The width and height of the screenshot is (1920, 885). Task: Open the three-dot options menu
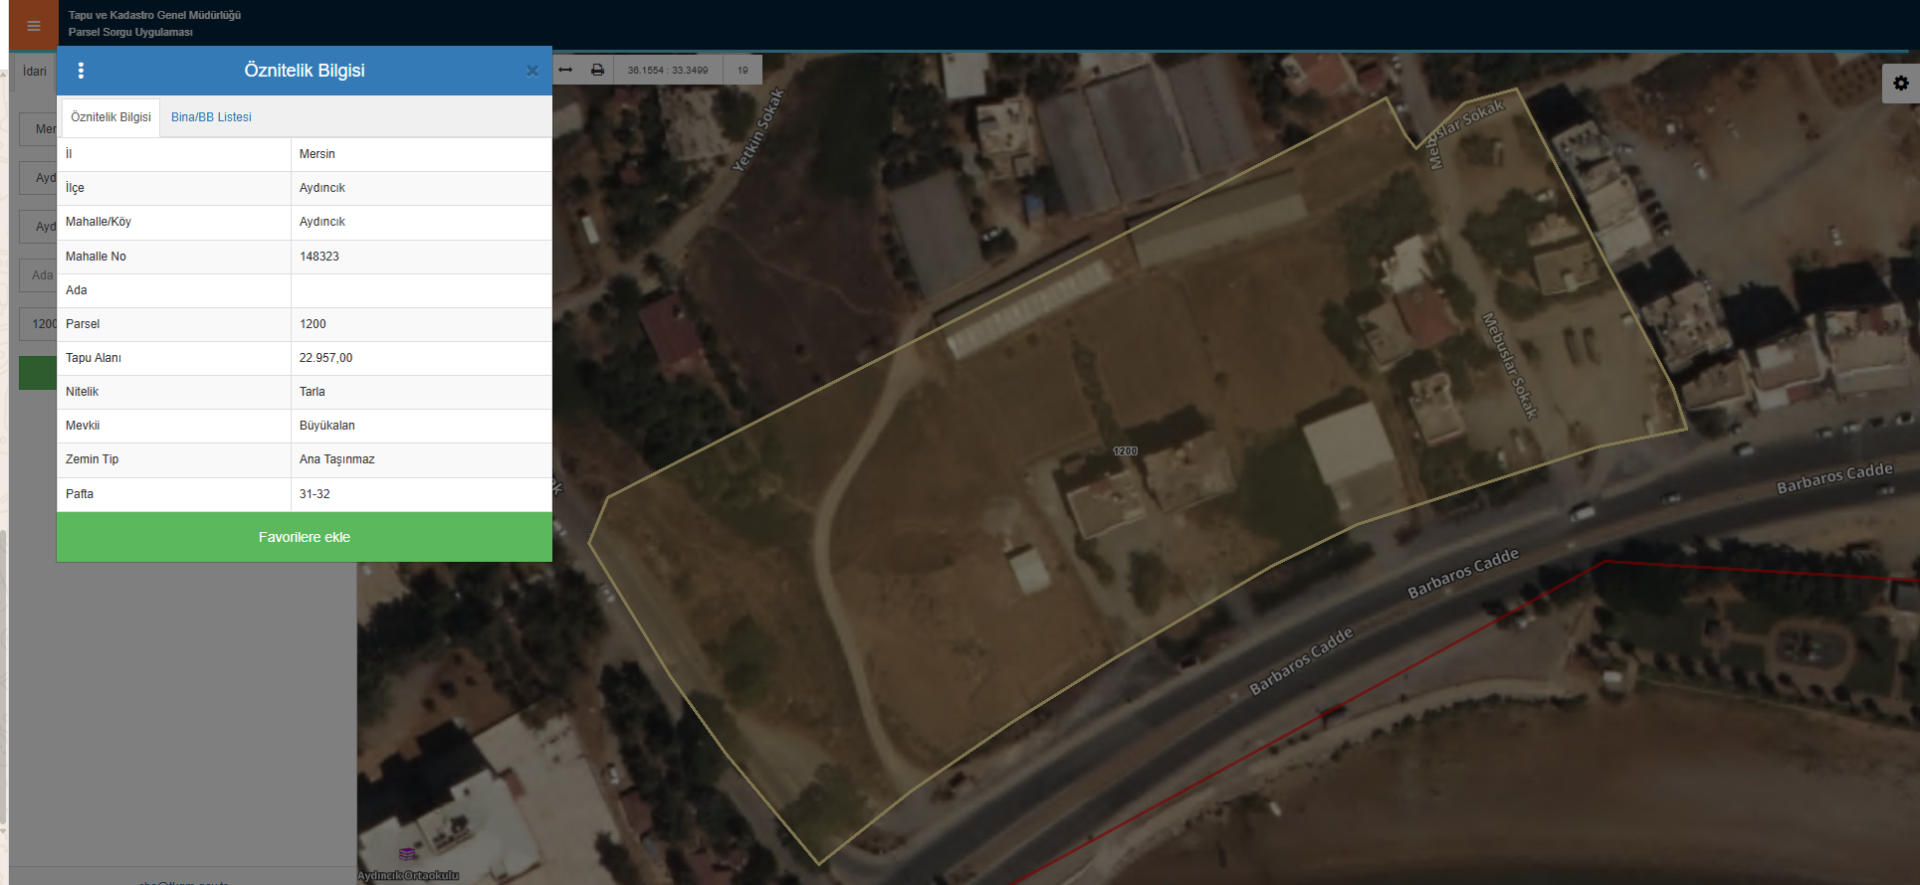[81, 70]
